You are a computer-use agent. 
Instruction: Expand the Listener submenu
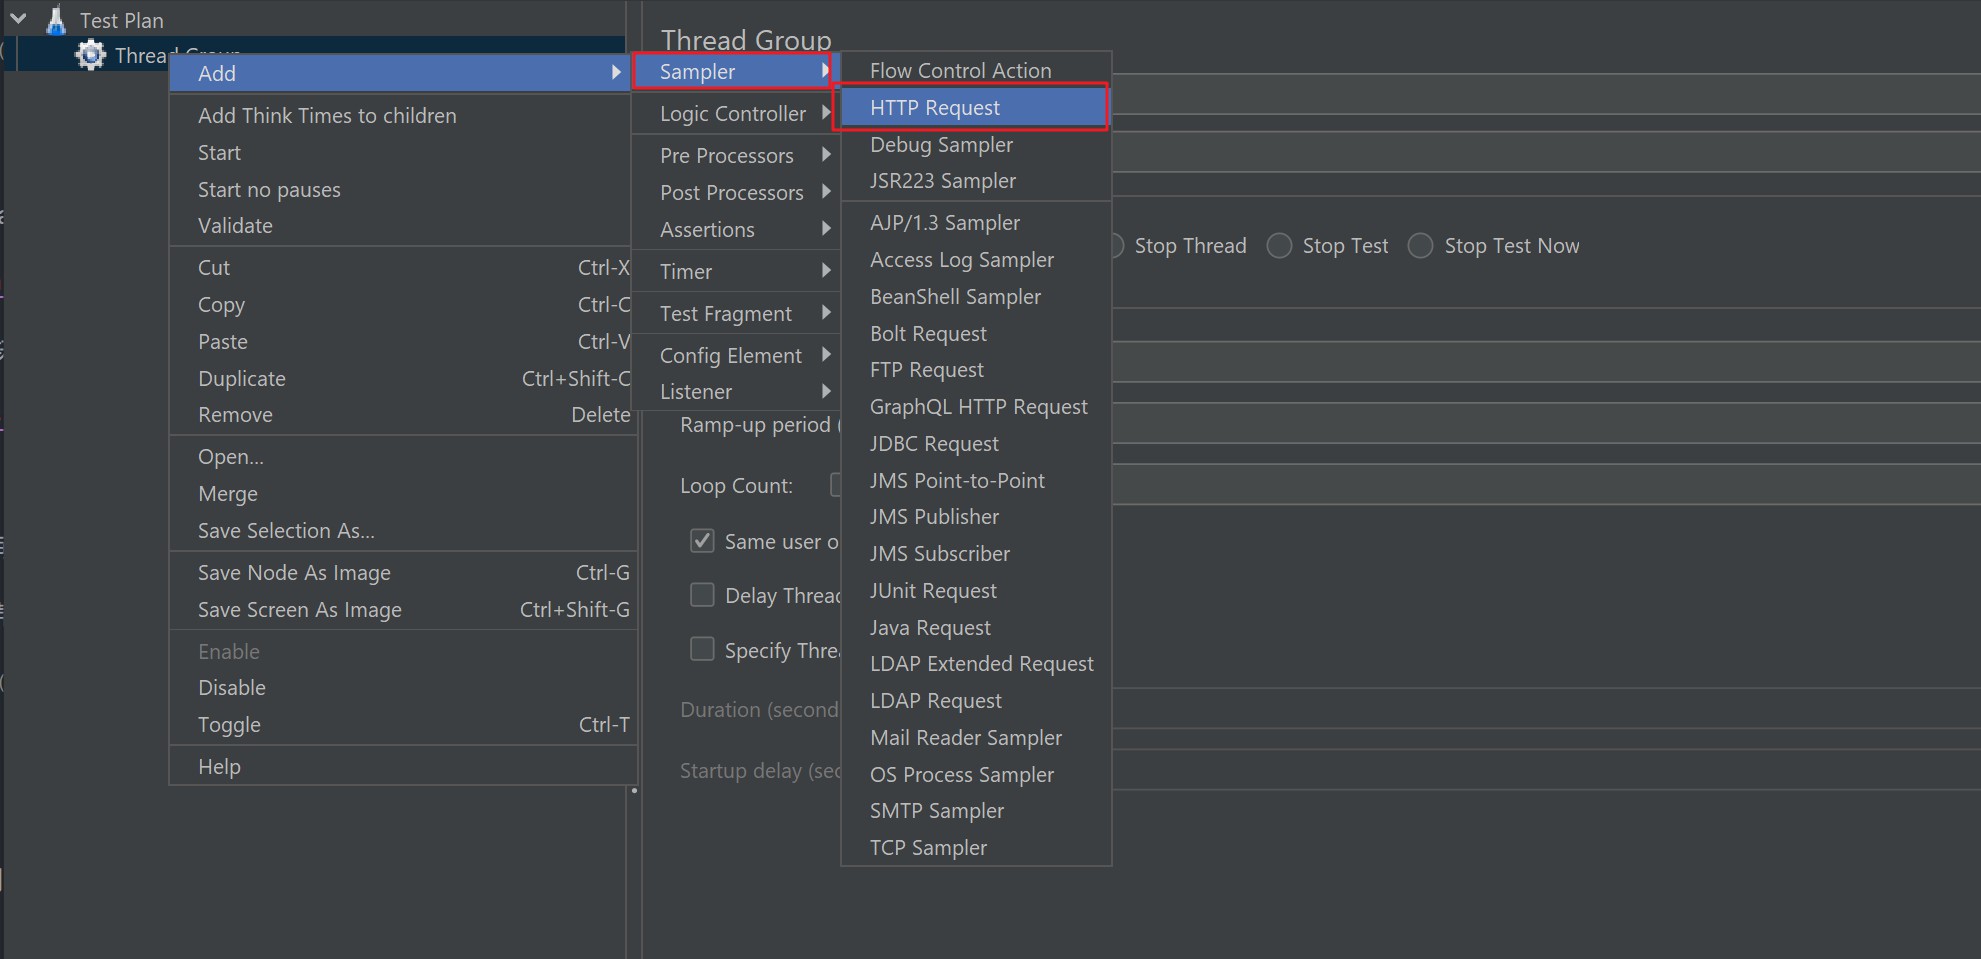(736, 391)
